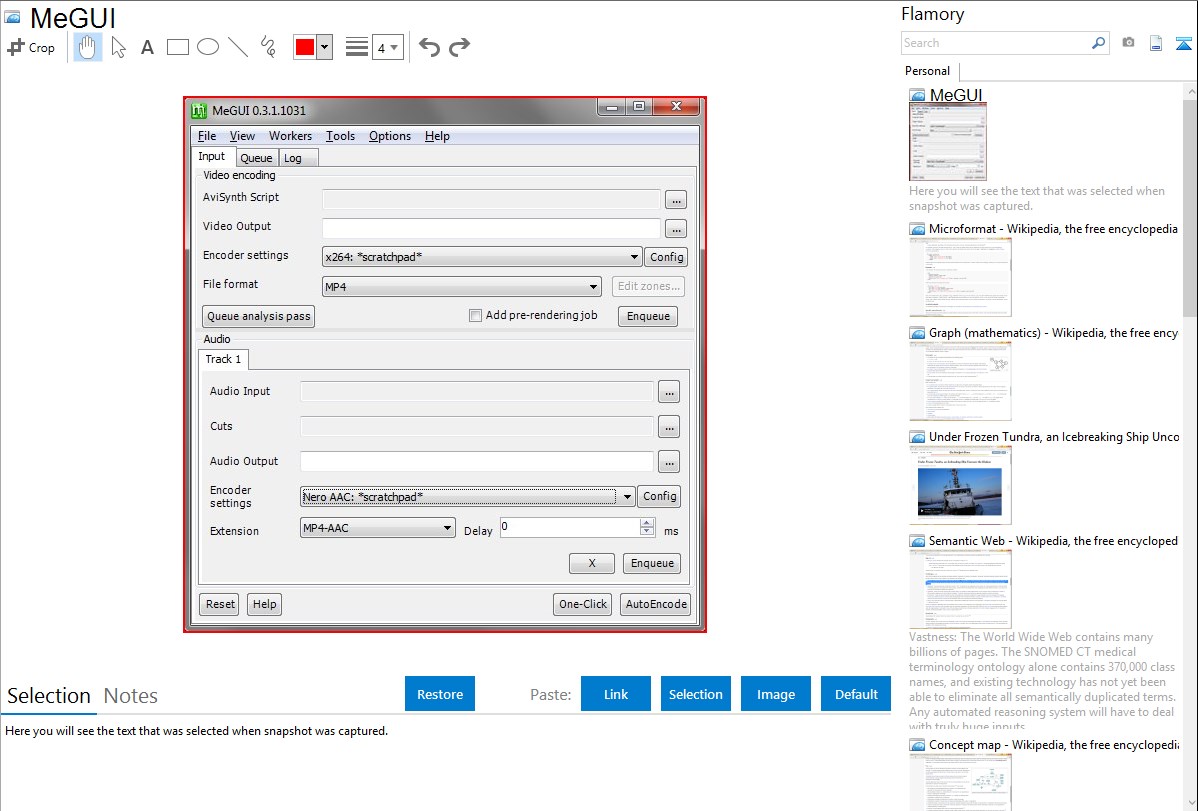Select the straight line tool
This screenshot has width=1198, height=811.
238,47
